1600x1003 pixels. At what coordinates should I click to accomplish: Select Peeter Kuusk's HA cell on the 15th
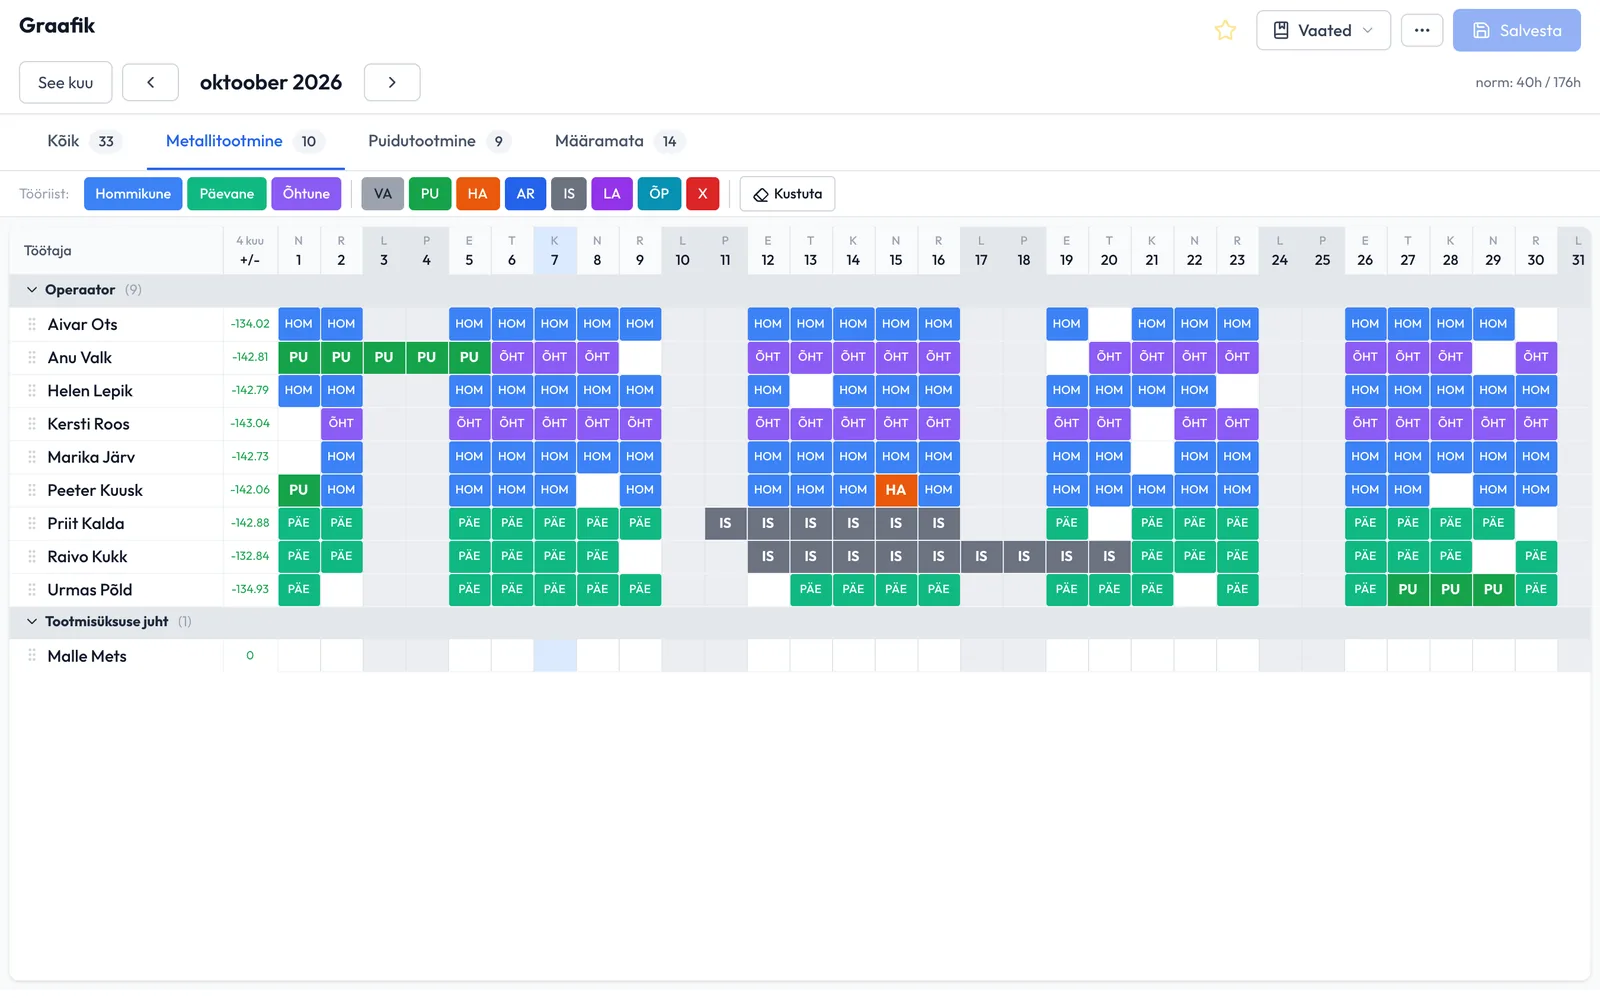(x=896, y=490)
